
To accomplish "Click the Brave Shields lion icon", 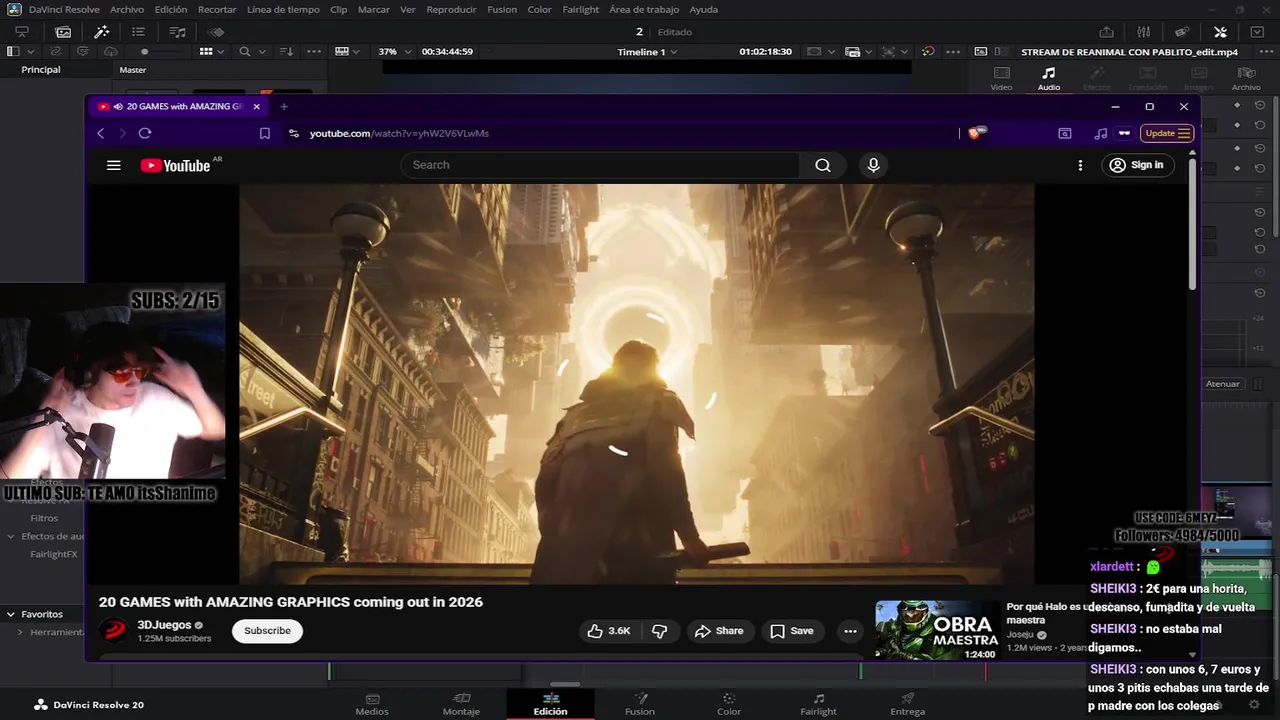I will (x=976, y=133).
